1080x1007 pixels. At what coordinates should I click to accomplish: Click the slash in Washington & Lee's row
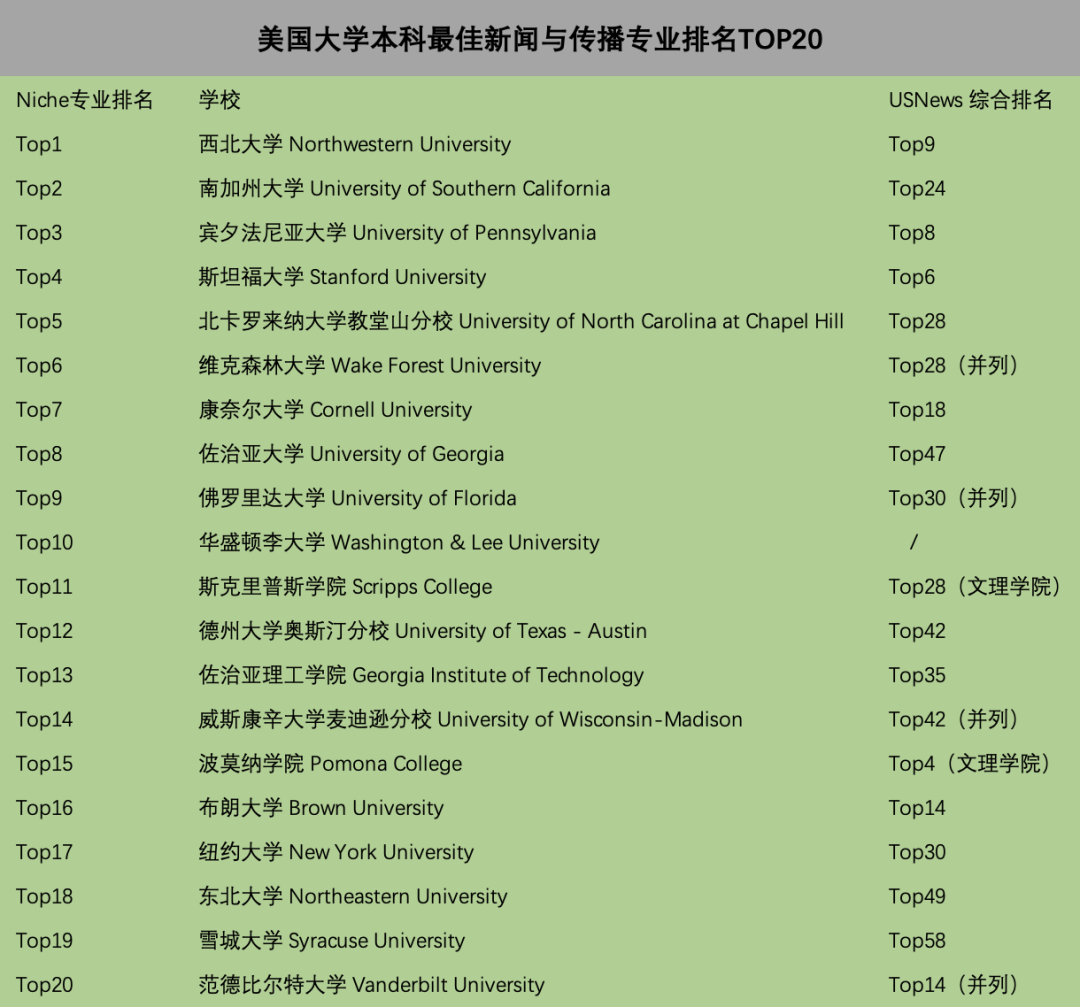[x=913, y=543]
